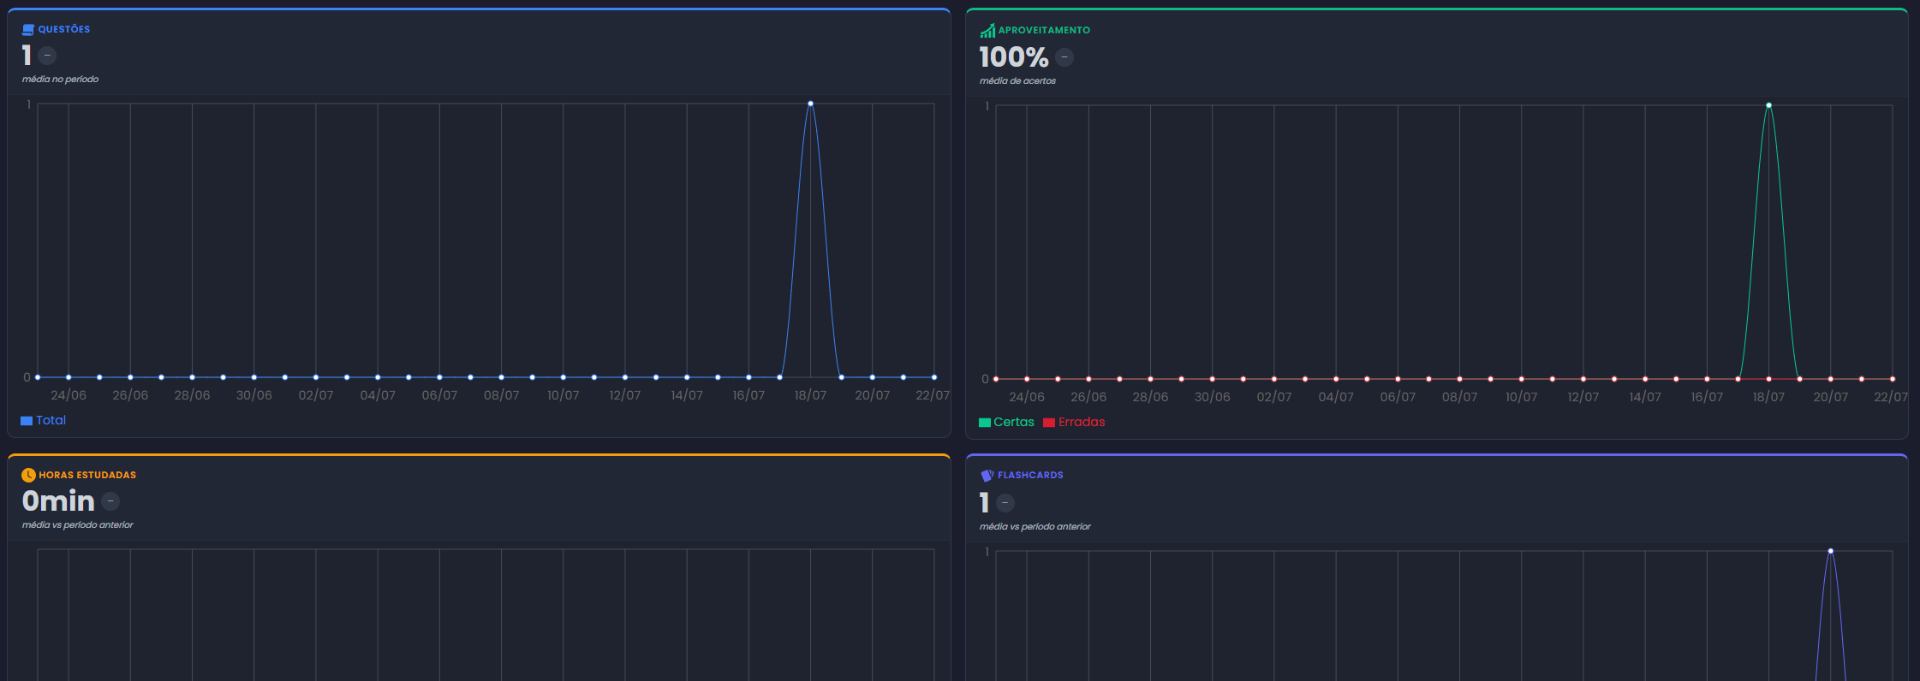Click the Aproveitamento bar chart icon
Viewport: 1920px width, 681px height.
click(987, 31)
